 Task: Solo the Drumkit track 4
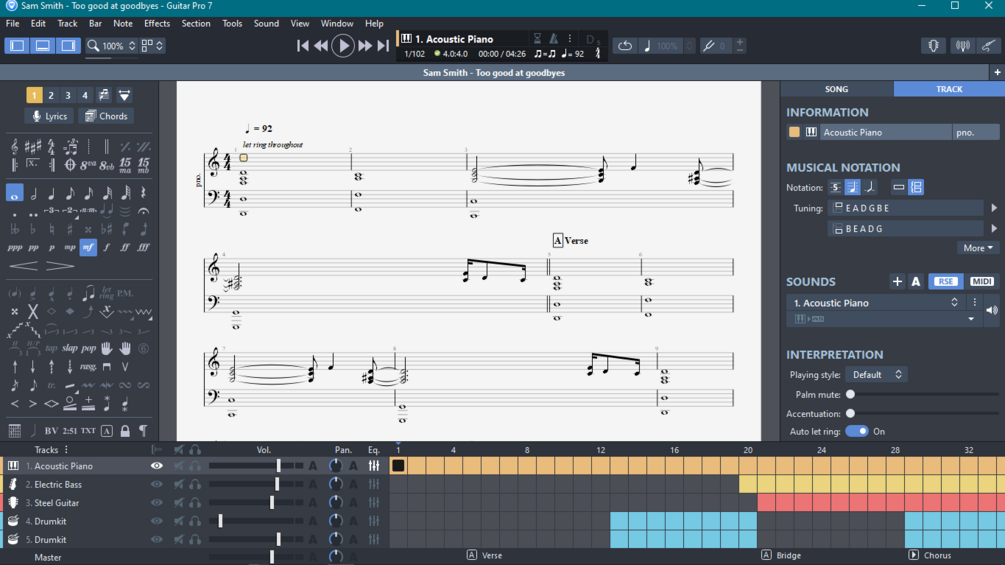[x=195, y=521]
